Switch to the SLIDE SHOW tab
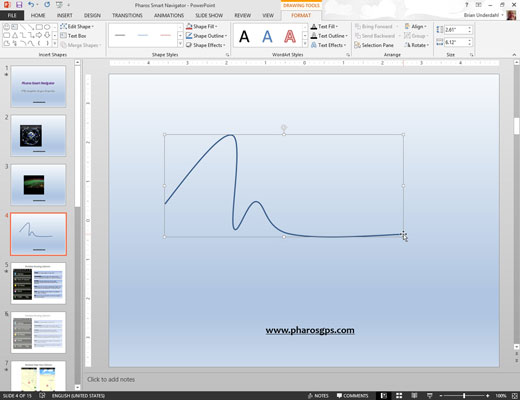 [x=209, y=15]
